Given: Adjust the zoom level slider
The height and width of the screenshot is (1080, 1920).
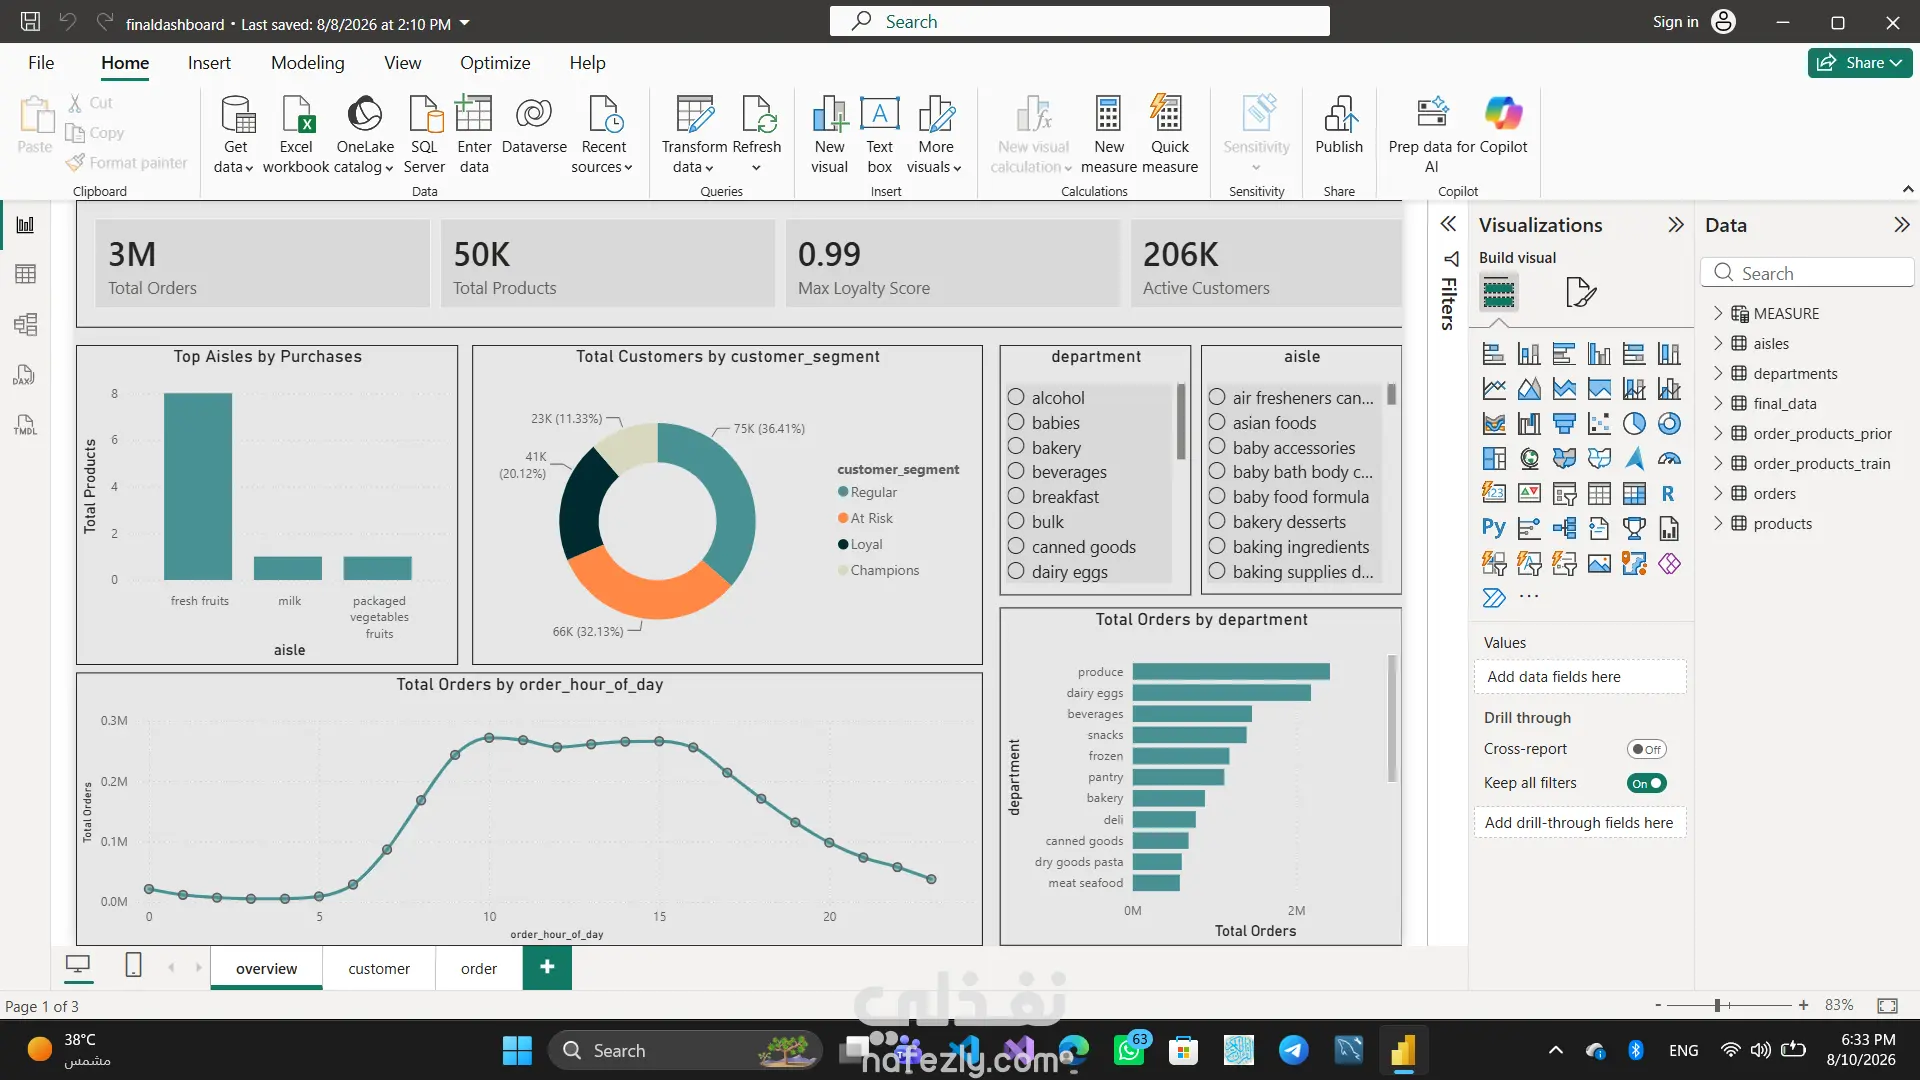Looking at the screenshot, I should coord(1717,1005).
